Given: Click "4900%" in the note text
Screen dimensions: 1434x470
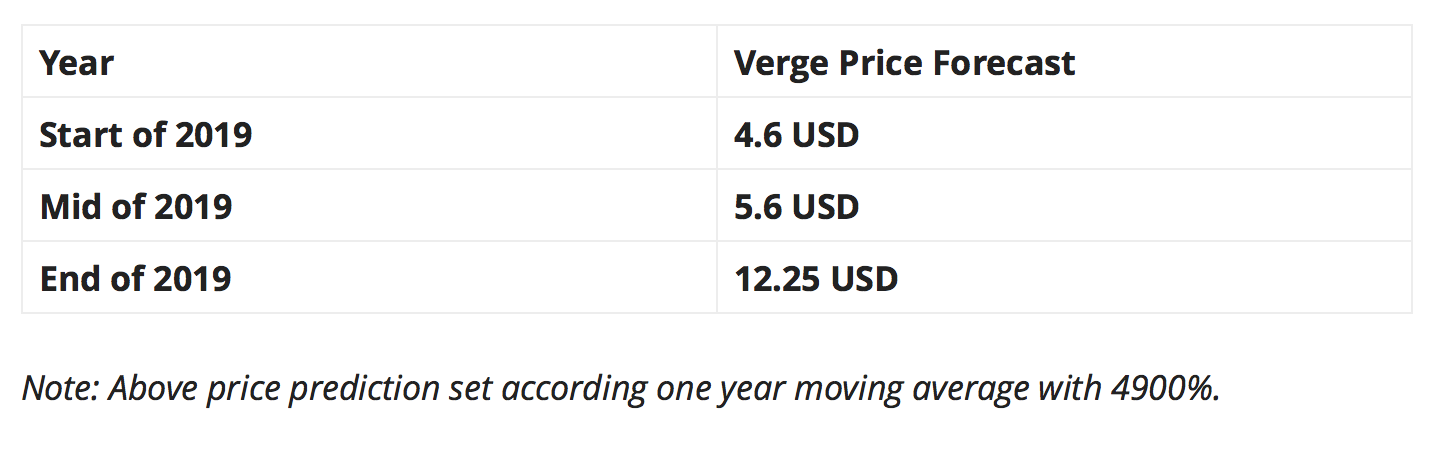Looking at the screenshot, I should point(1164,388).
